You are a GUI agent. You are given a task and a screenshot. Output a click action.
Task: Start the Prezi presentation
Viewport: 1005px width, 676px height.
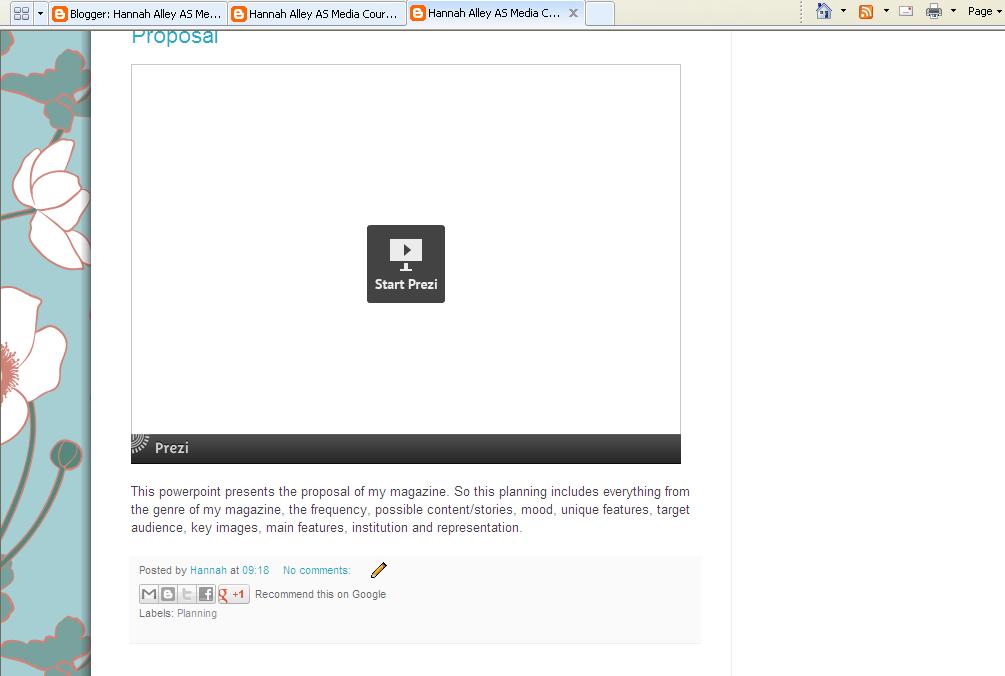click(x=406, y=263)
